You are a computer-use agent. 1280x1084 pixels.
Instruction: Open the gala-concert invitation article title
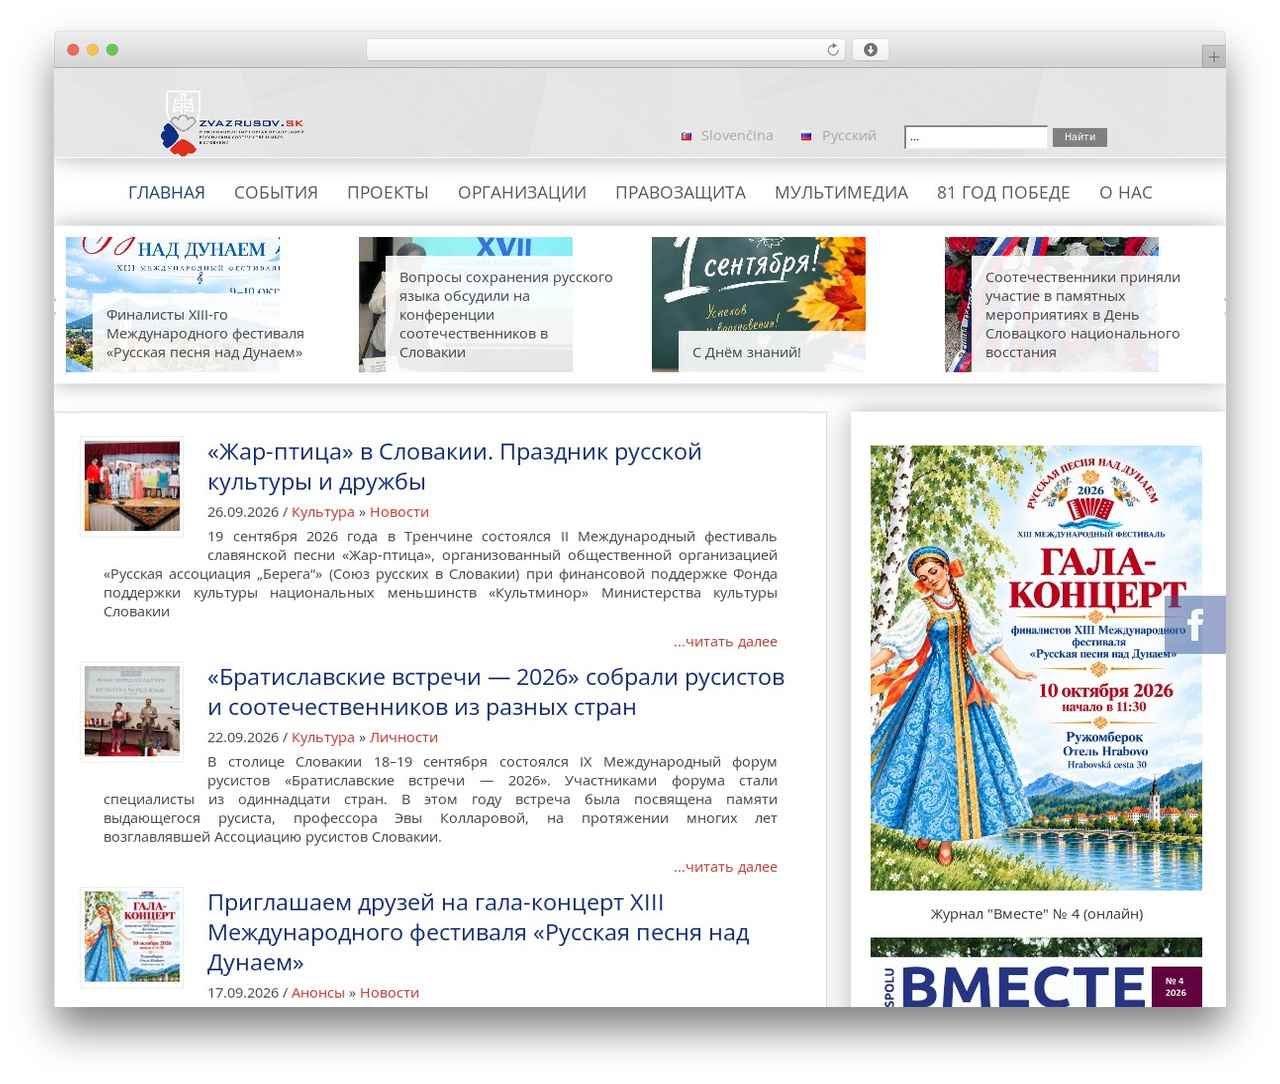478,932
